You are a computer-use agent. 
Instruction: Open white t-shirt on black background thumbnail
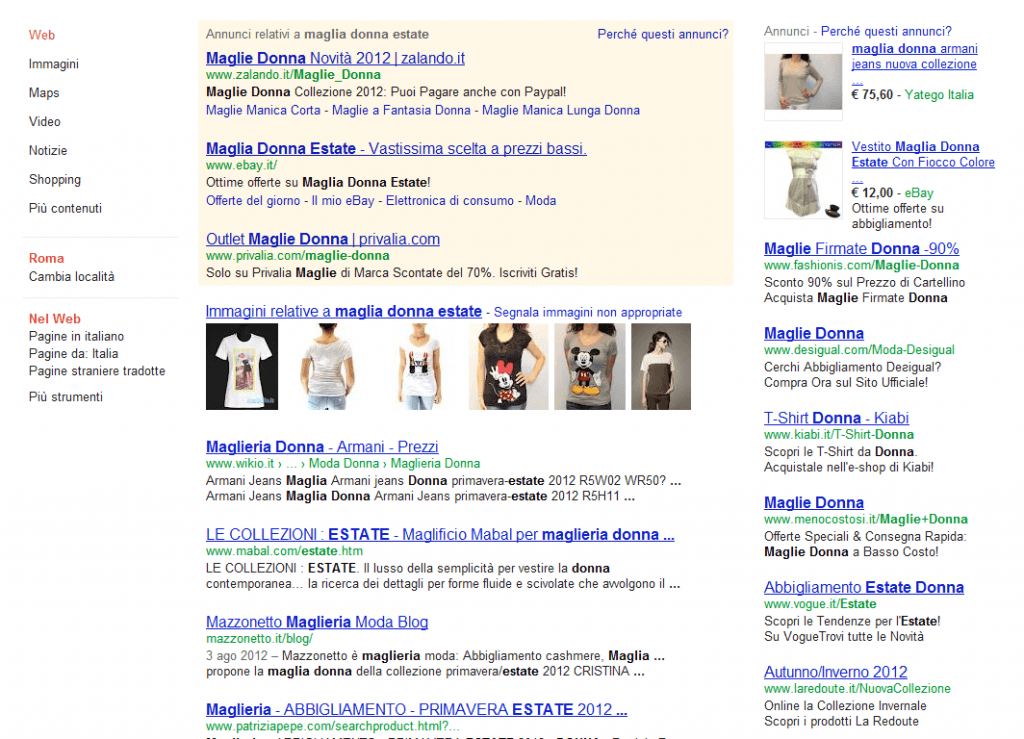(x=242, y=367)
